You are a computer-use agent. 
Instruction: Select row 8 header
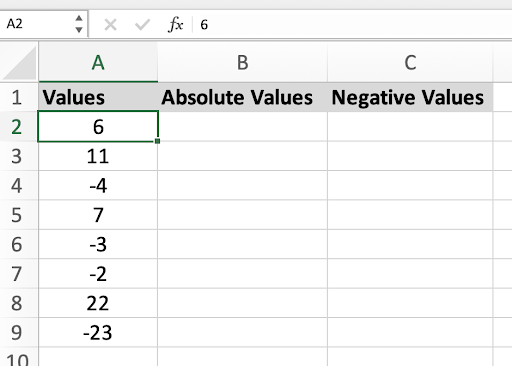click(x=19, y=303)
